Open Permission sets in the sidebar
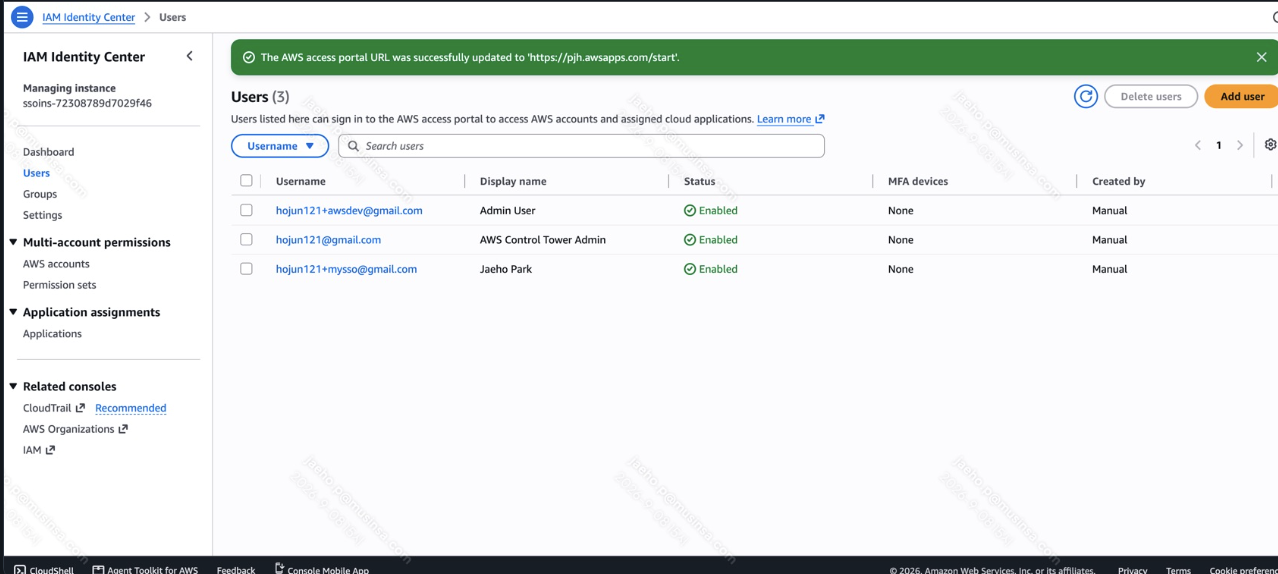The image size is (1278, 574). [x=60, y=285]
